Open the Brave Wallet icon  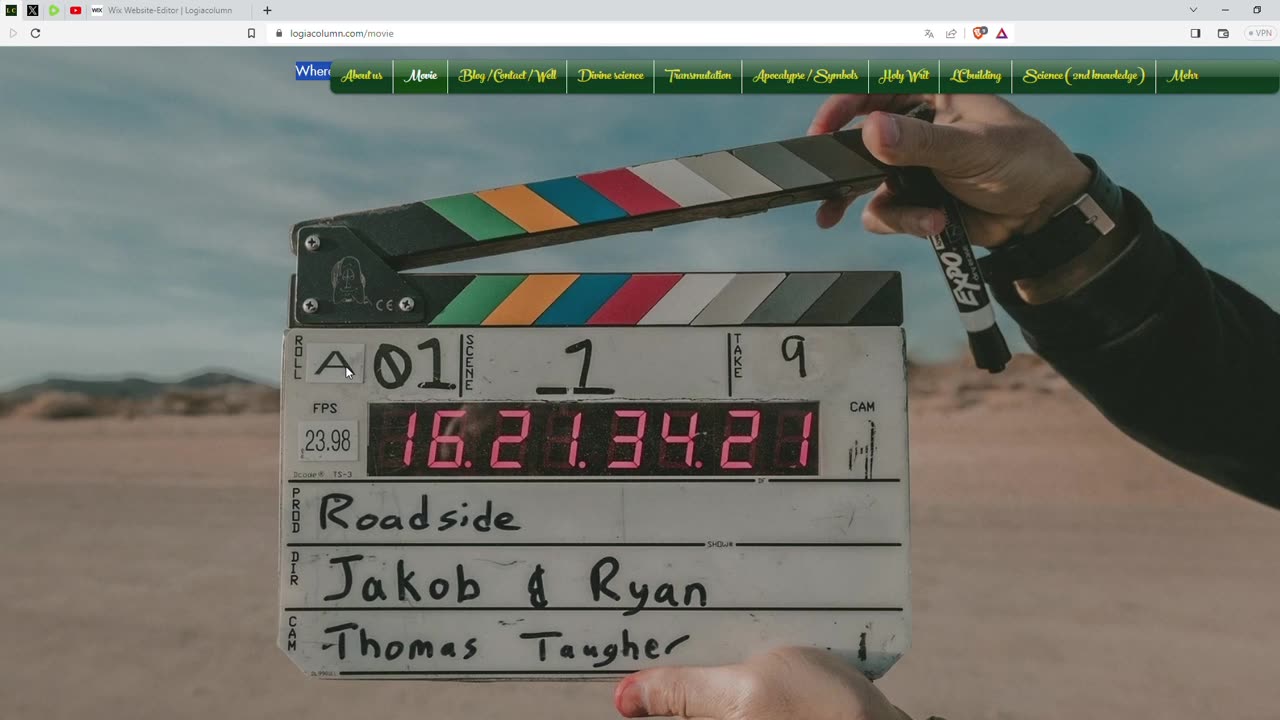(x=1223, y=33)
